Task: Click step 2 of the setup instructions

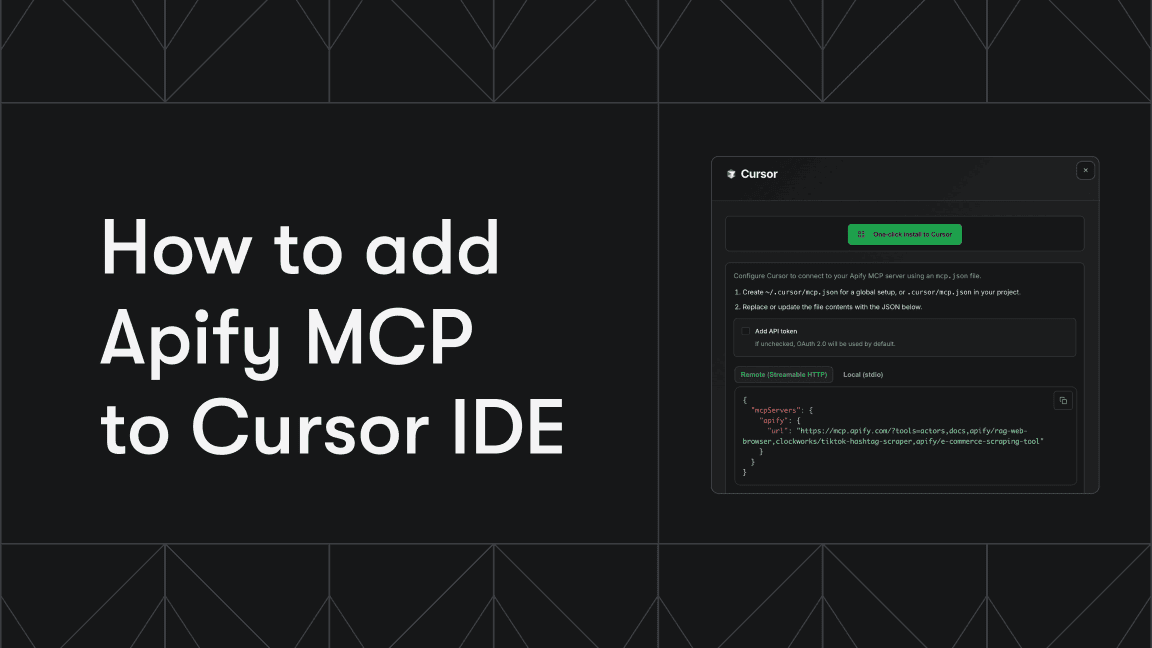Action: [x=829, y=306]
